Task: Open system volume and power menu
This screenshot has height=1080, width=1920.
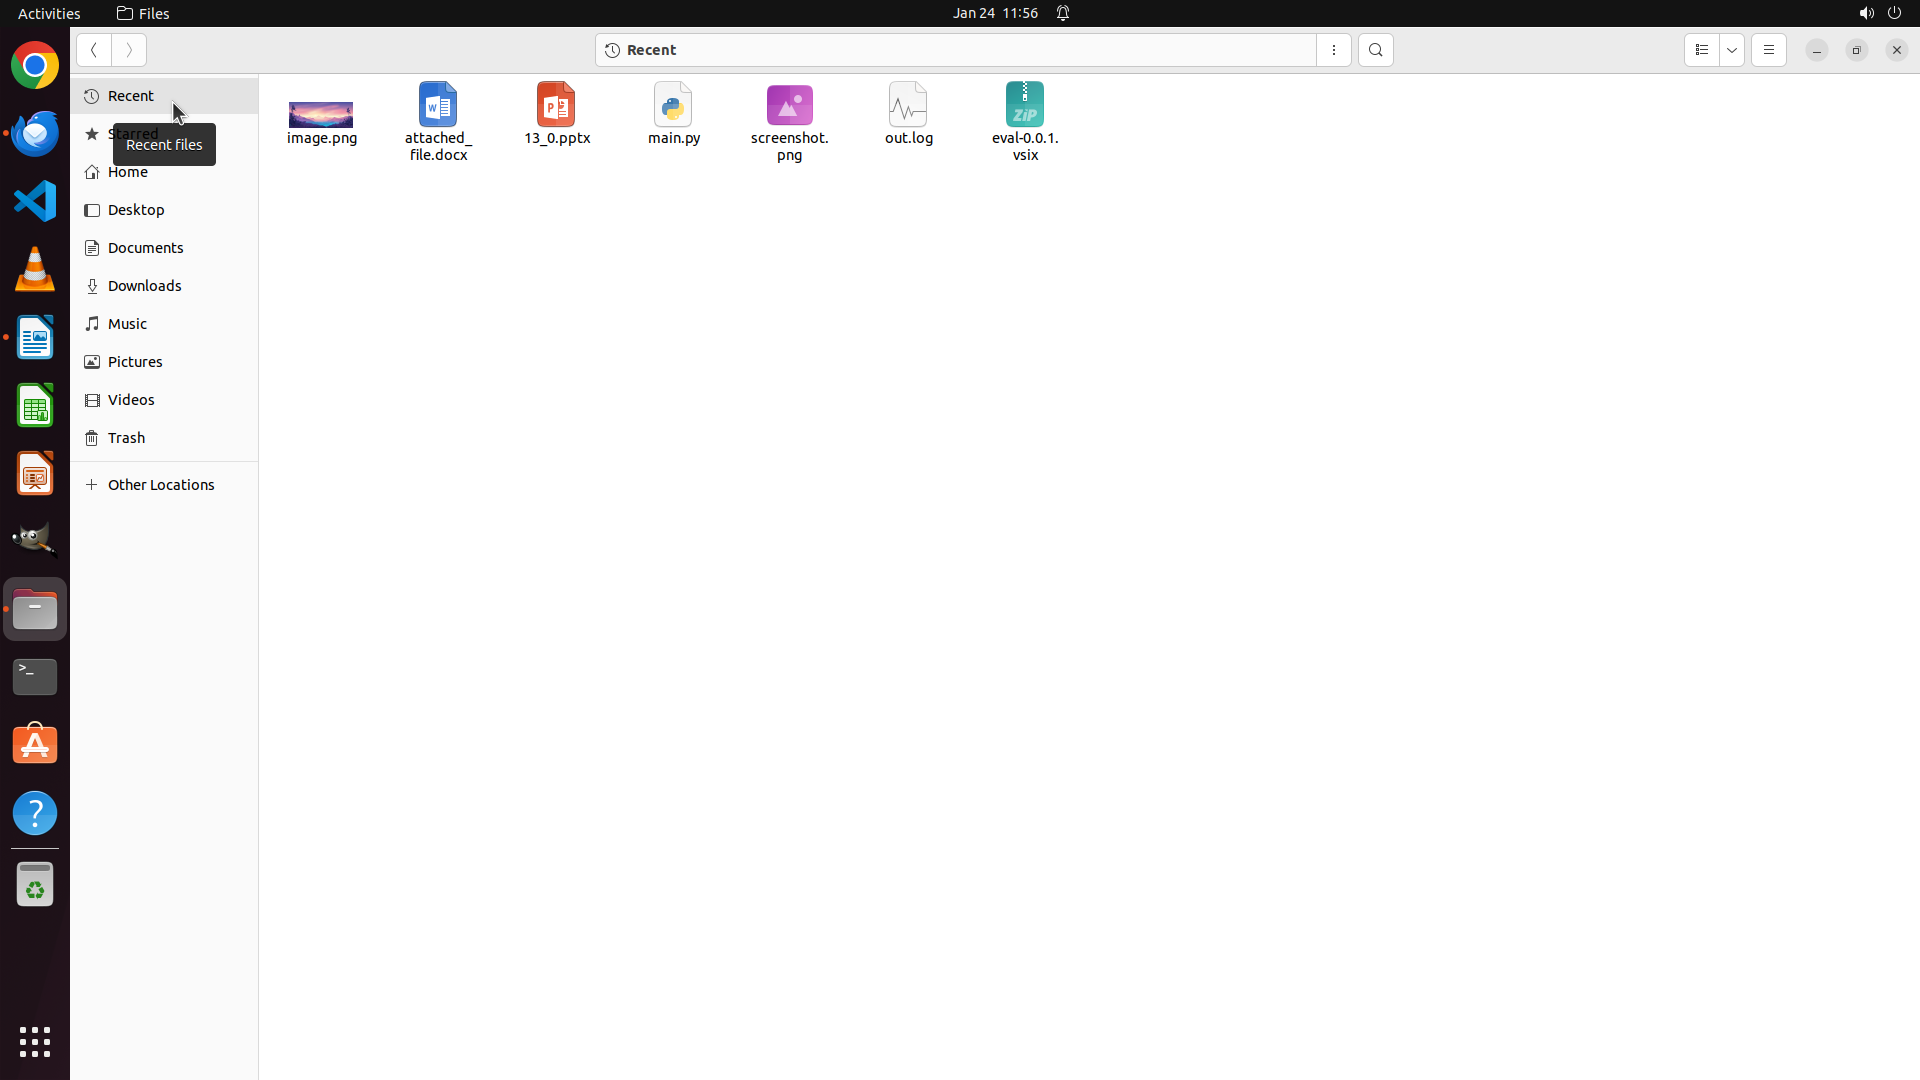Action: click(x=1879, y=13)
